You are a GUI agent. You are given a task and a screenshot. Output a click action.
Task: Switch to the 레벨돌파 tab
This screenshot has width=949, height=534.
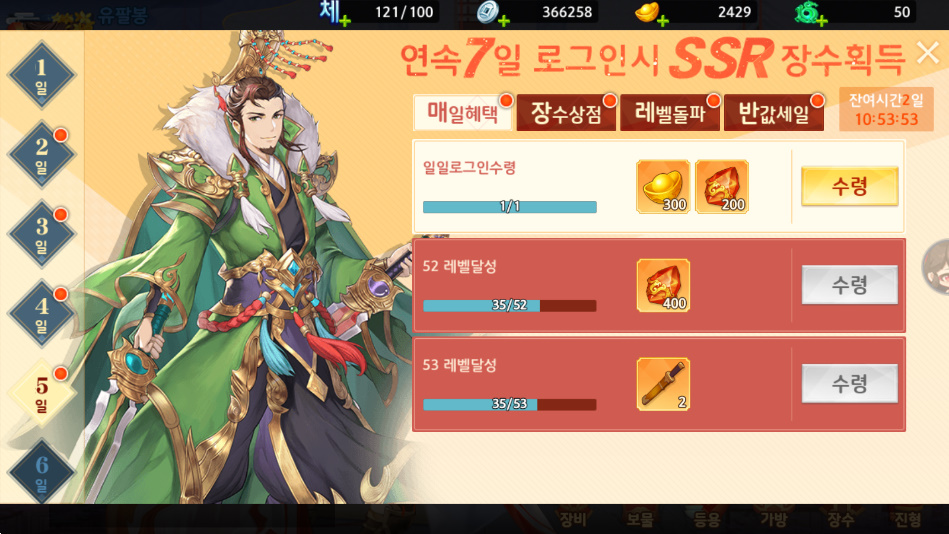pos(670,113)
